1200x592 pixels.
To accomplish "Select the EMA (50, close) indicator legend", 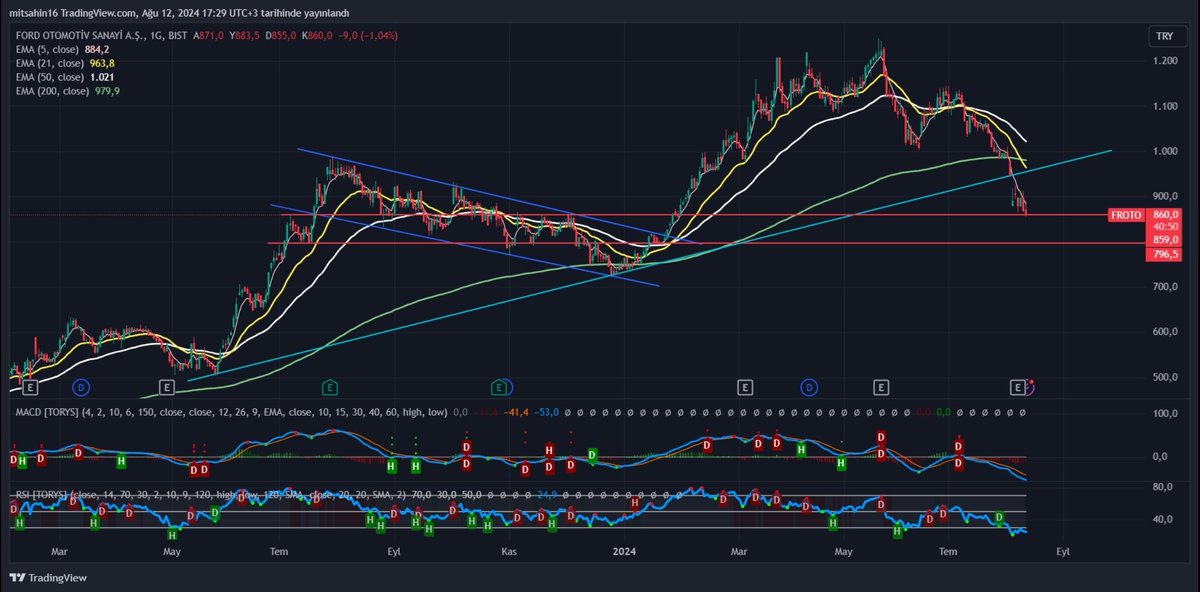I will tap(50, 76).
